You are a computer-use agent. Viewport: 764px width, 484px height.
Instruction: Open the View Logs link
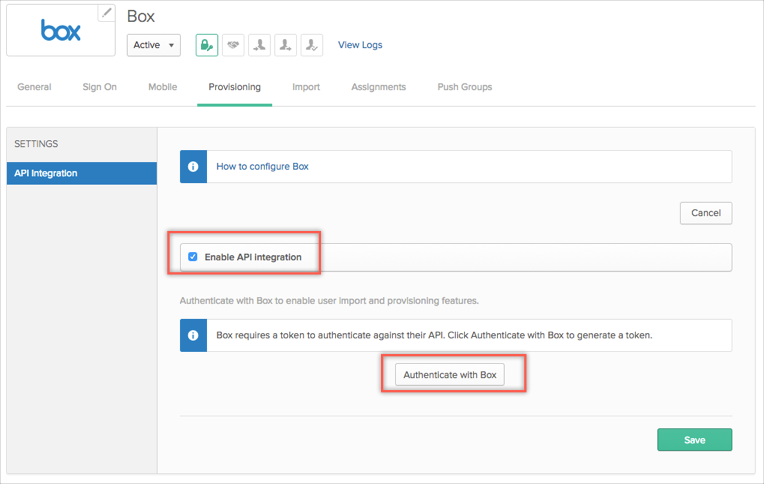360,45
